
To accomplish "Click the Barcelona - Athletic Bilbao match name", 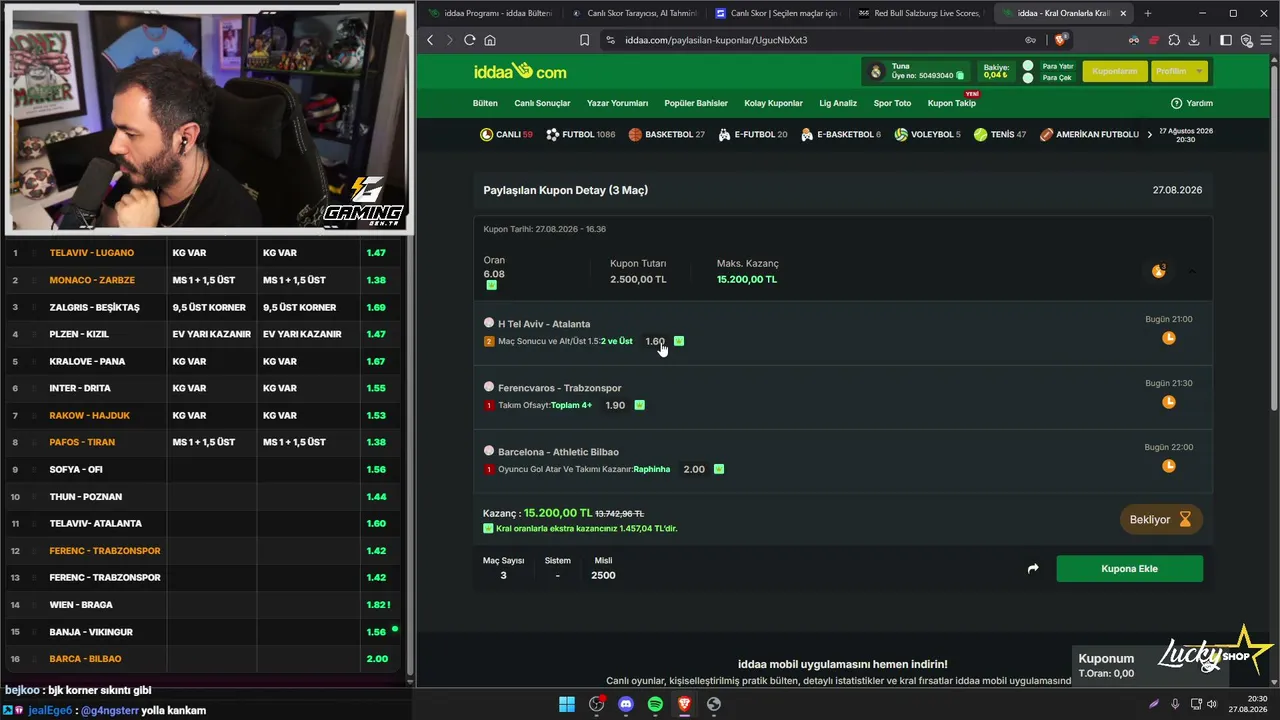I will (558, 452).
